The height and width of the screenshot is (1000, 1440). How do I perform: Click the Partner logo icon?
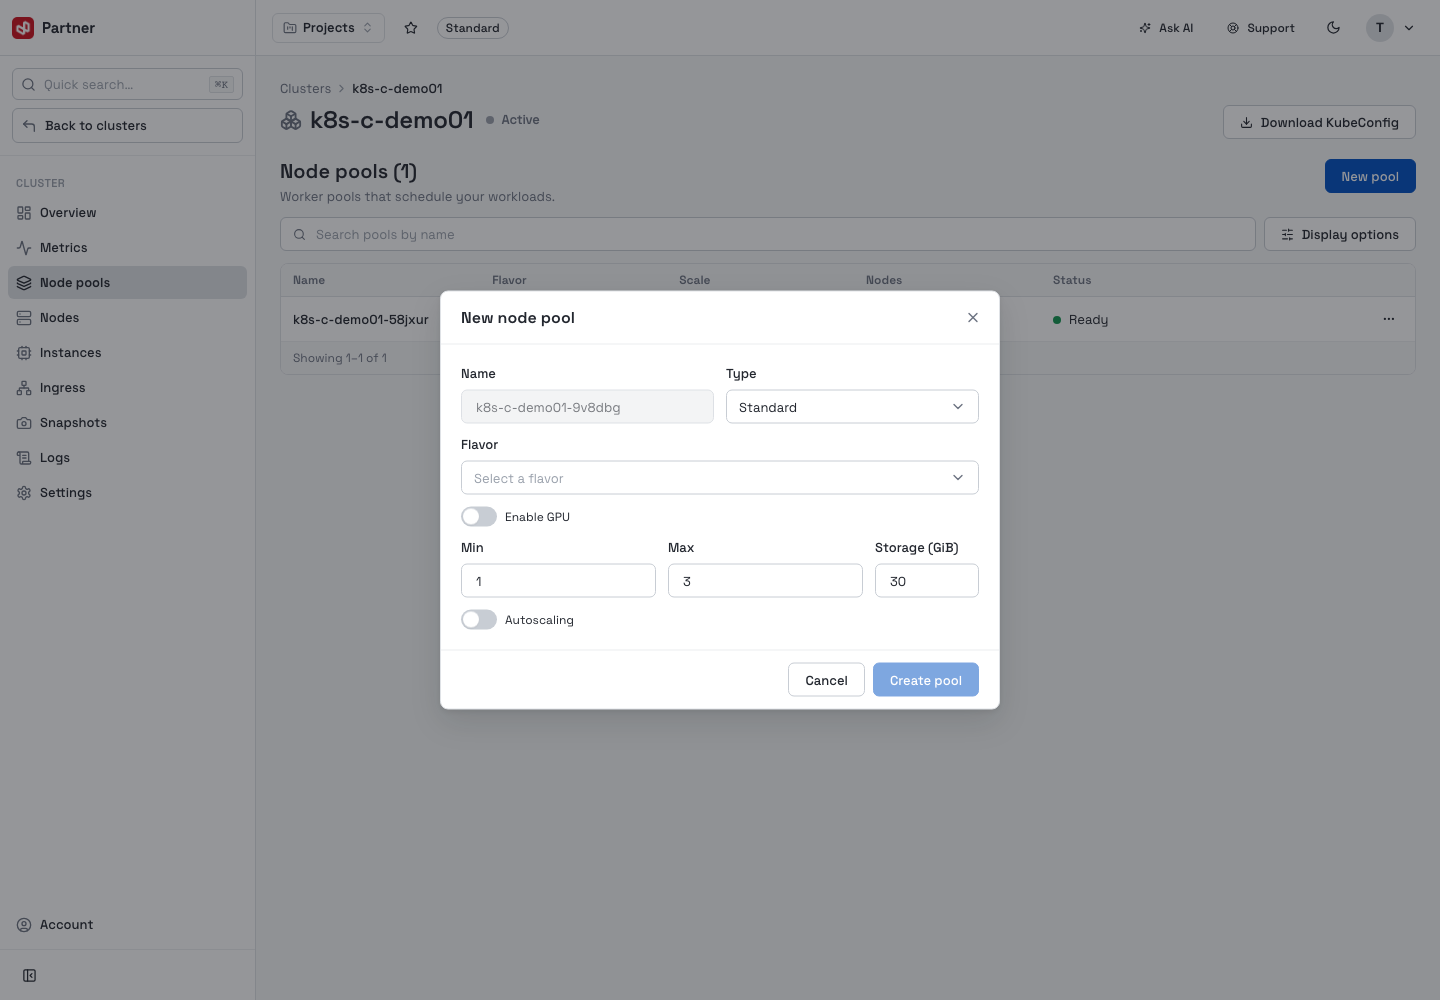pos(23,28)
